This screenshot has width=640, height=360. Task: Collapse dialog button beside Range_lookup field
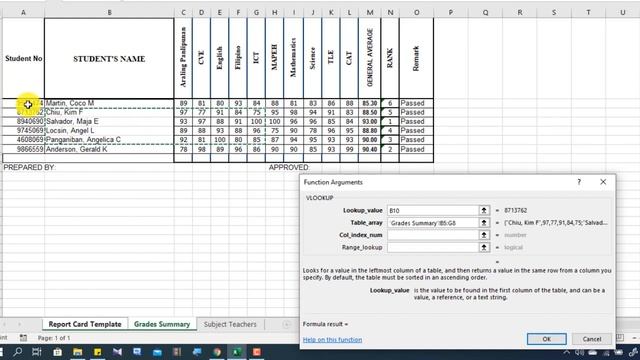point(484,247)
